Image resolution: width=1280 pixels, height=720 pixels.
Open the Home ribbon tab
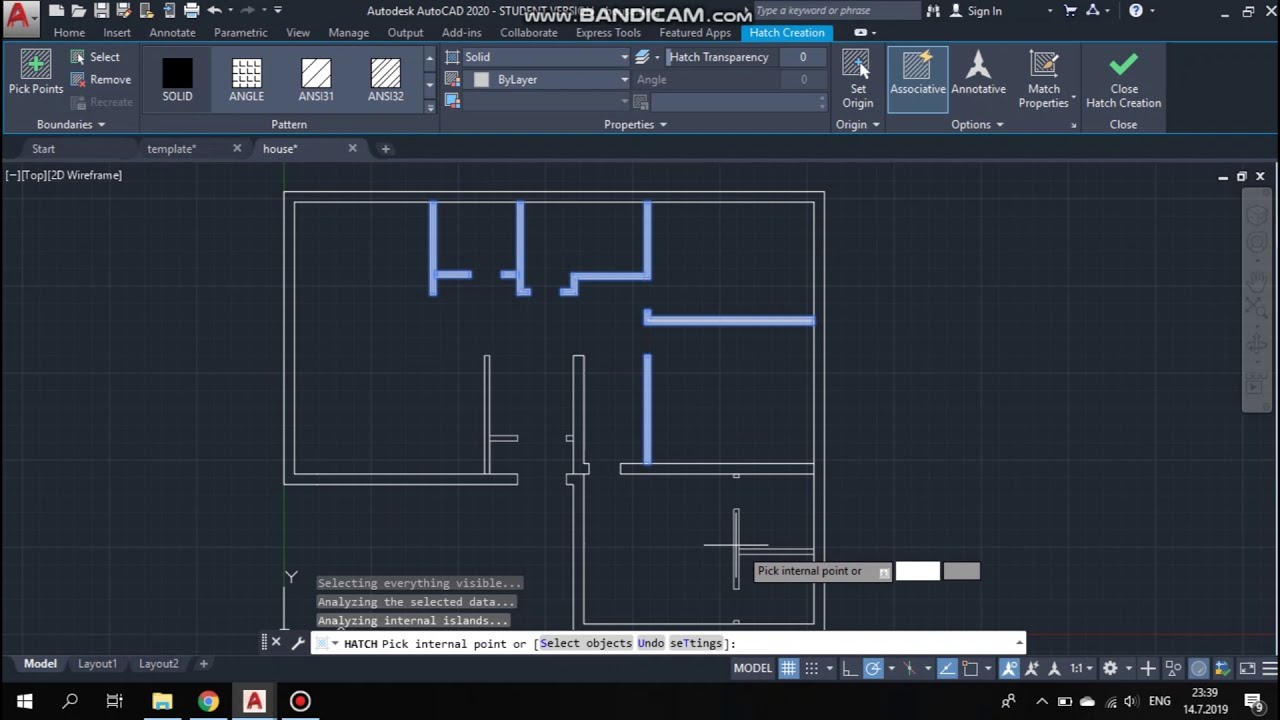pos(69,33)
